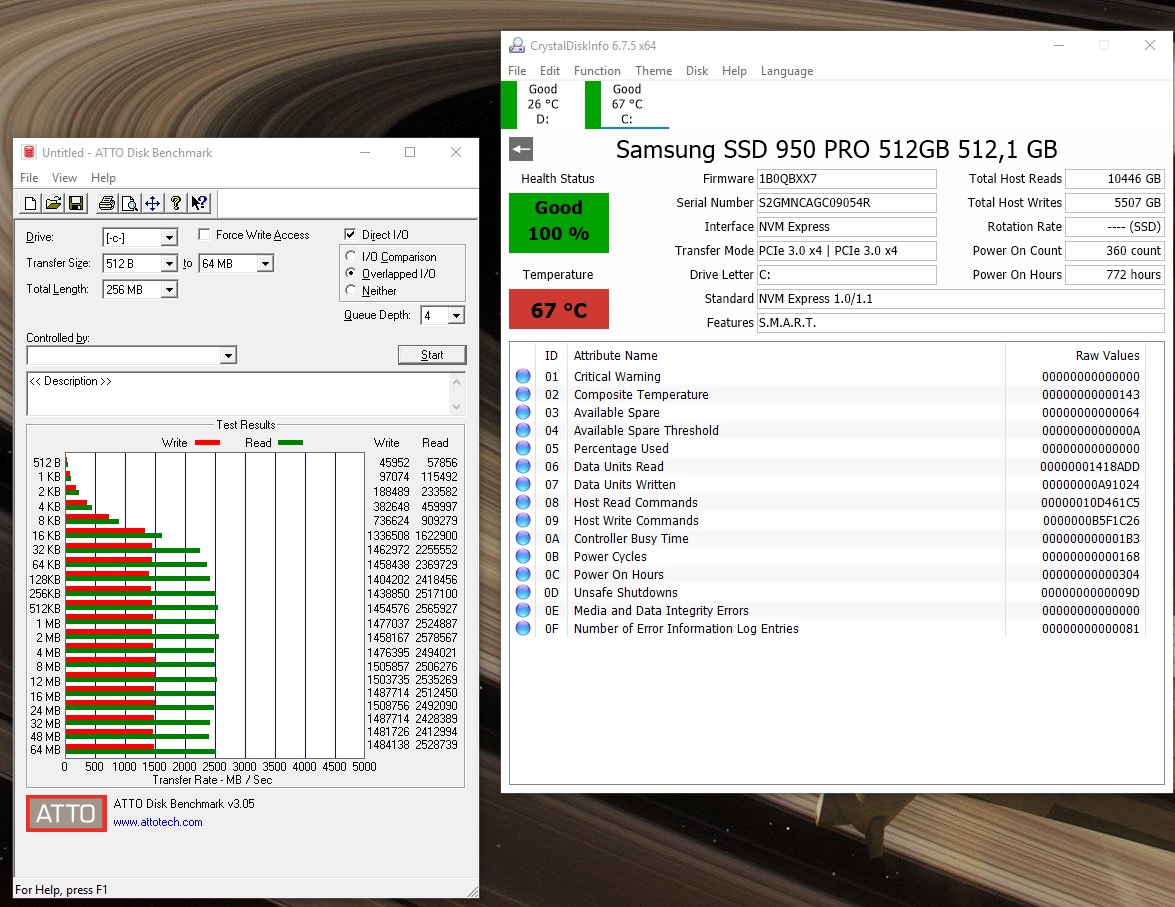1175x907 pixels.
Task: Click the status orb for Critical Warning
Action: pos(523,376)
